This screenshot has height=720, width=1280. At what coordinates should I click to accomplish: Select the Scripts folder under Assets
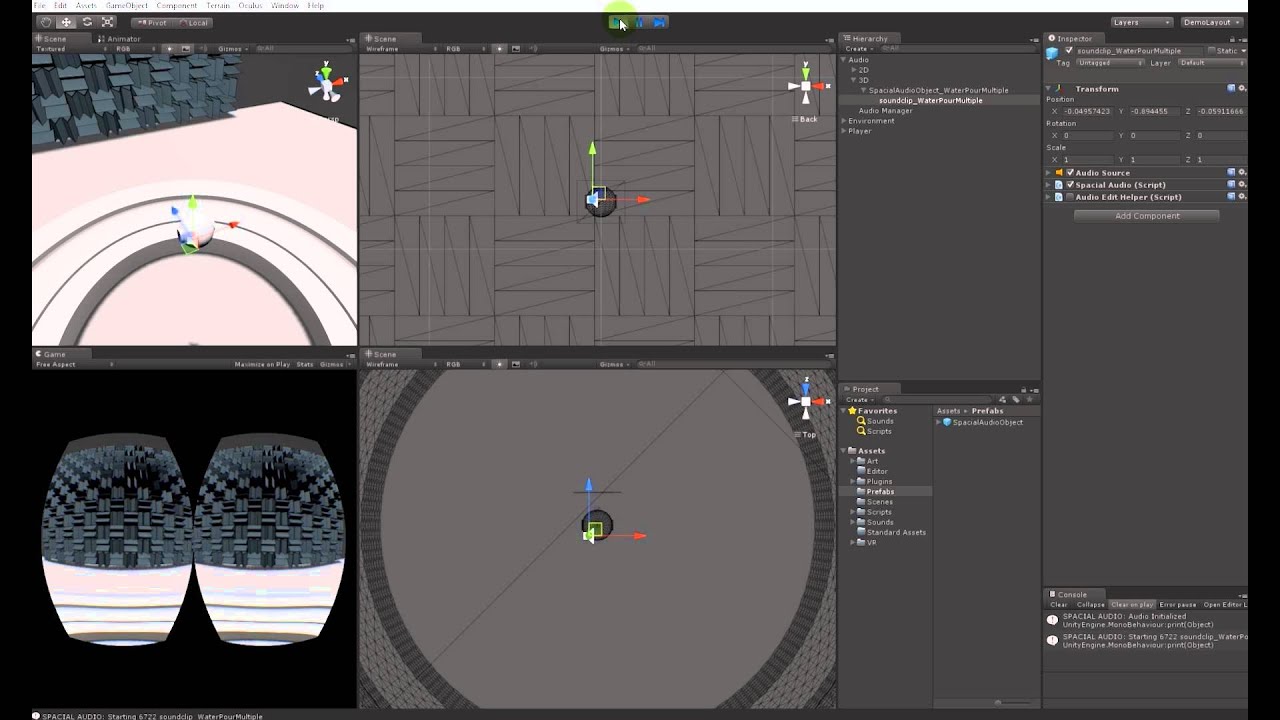[x=879, y=512]
